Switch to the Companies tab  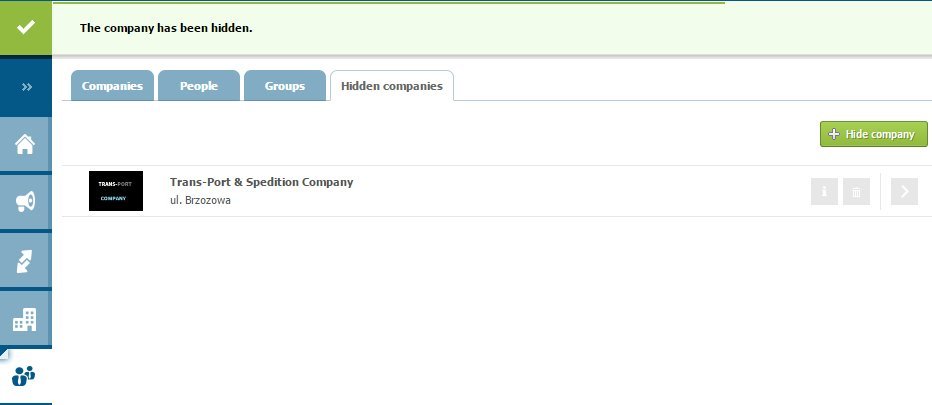coord(112,86)
